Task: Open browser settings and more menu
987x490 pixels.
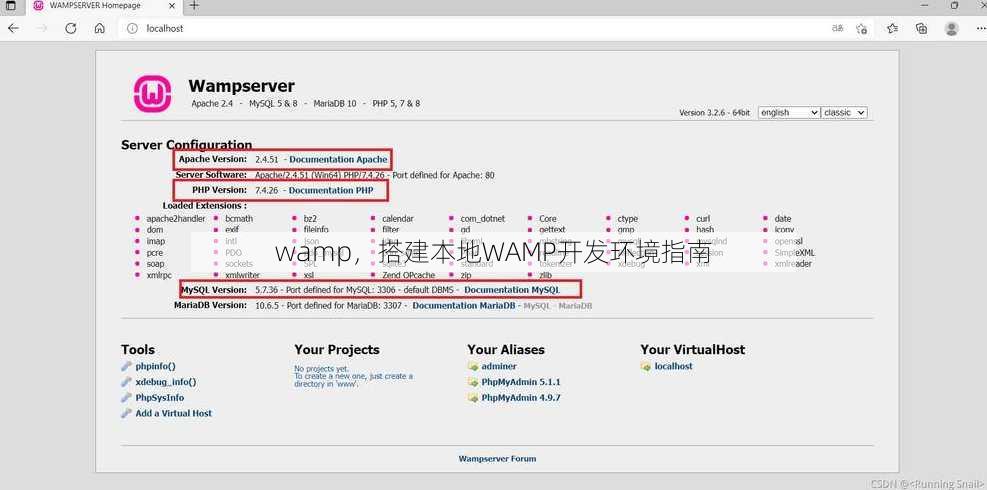Action: point(979,28)
